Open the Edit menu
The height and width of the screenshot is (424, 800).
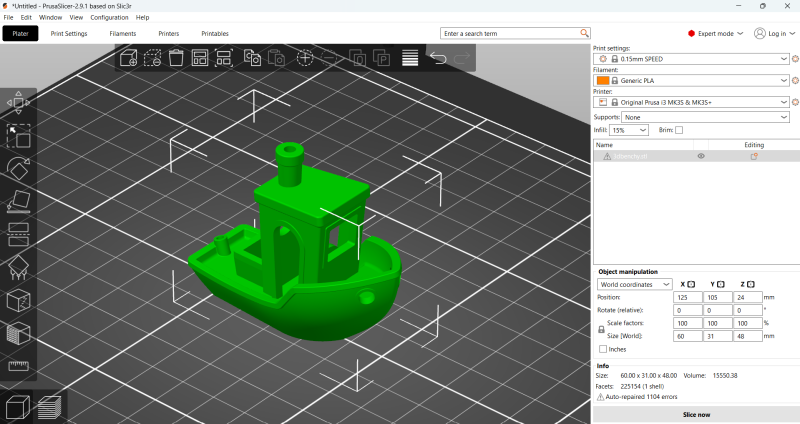[x=26, y=17]
